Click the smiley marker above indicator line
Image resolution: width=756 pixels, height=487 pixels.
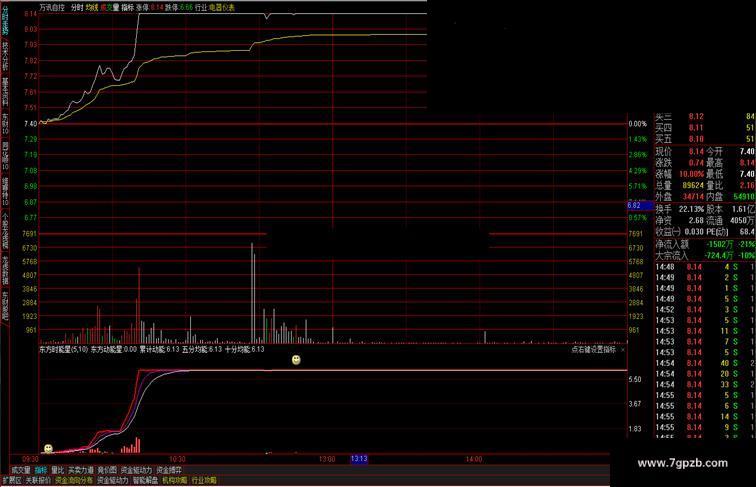(297, 360)
